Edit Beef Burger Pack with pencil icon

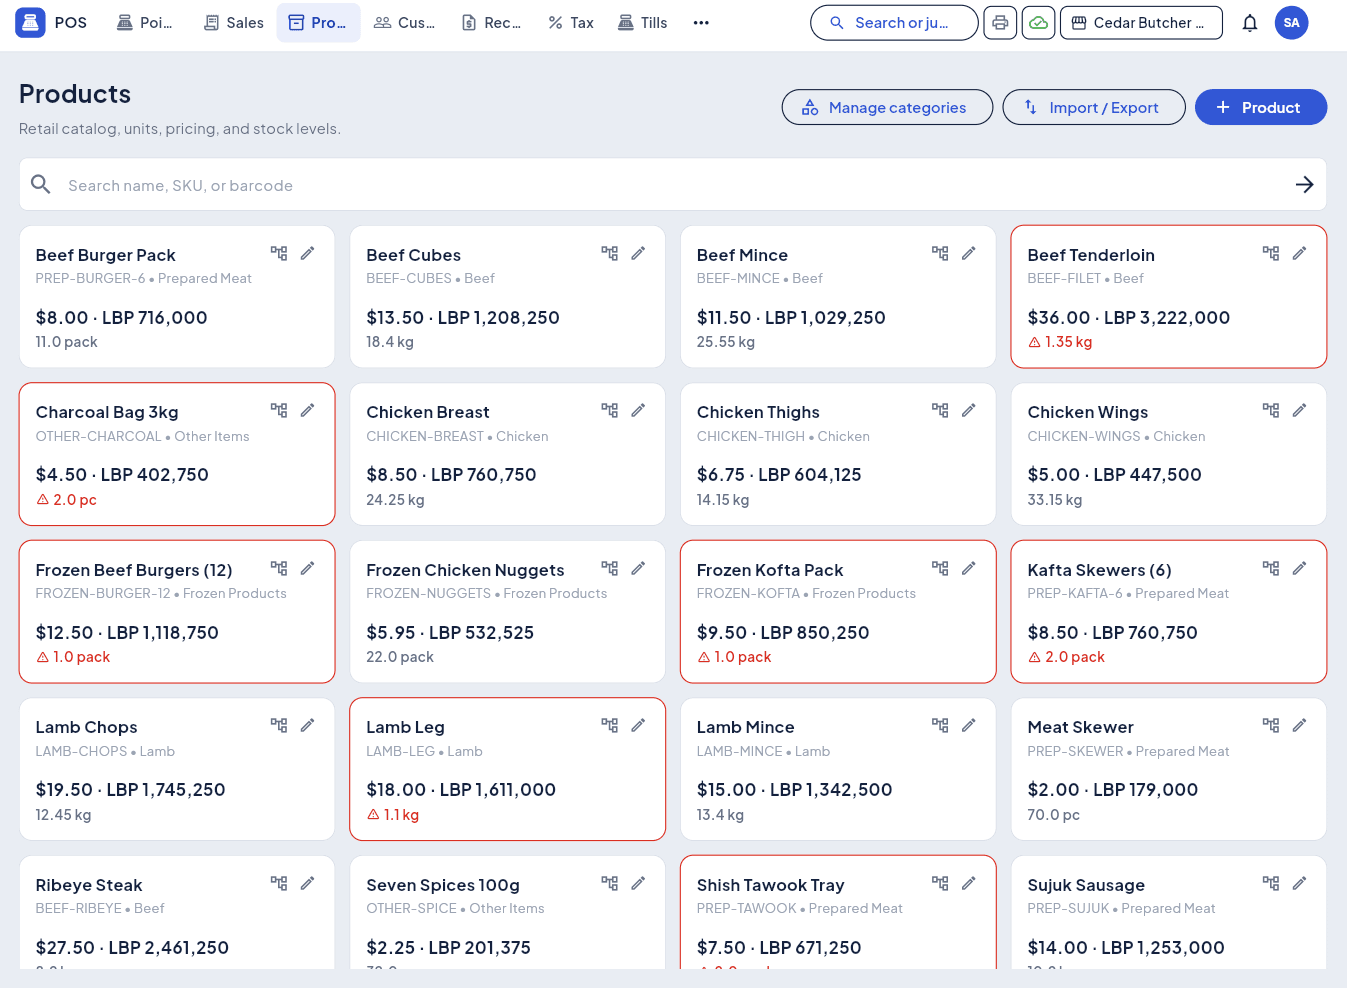click(308, 253)
